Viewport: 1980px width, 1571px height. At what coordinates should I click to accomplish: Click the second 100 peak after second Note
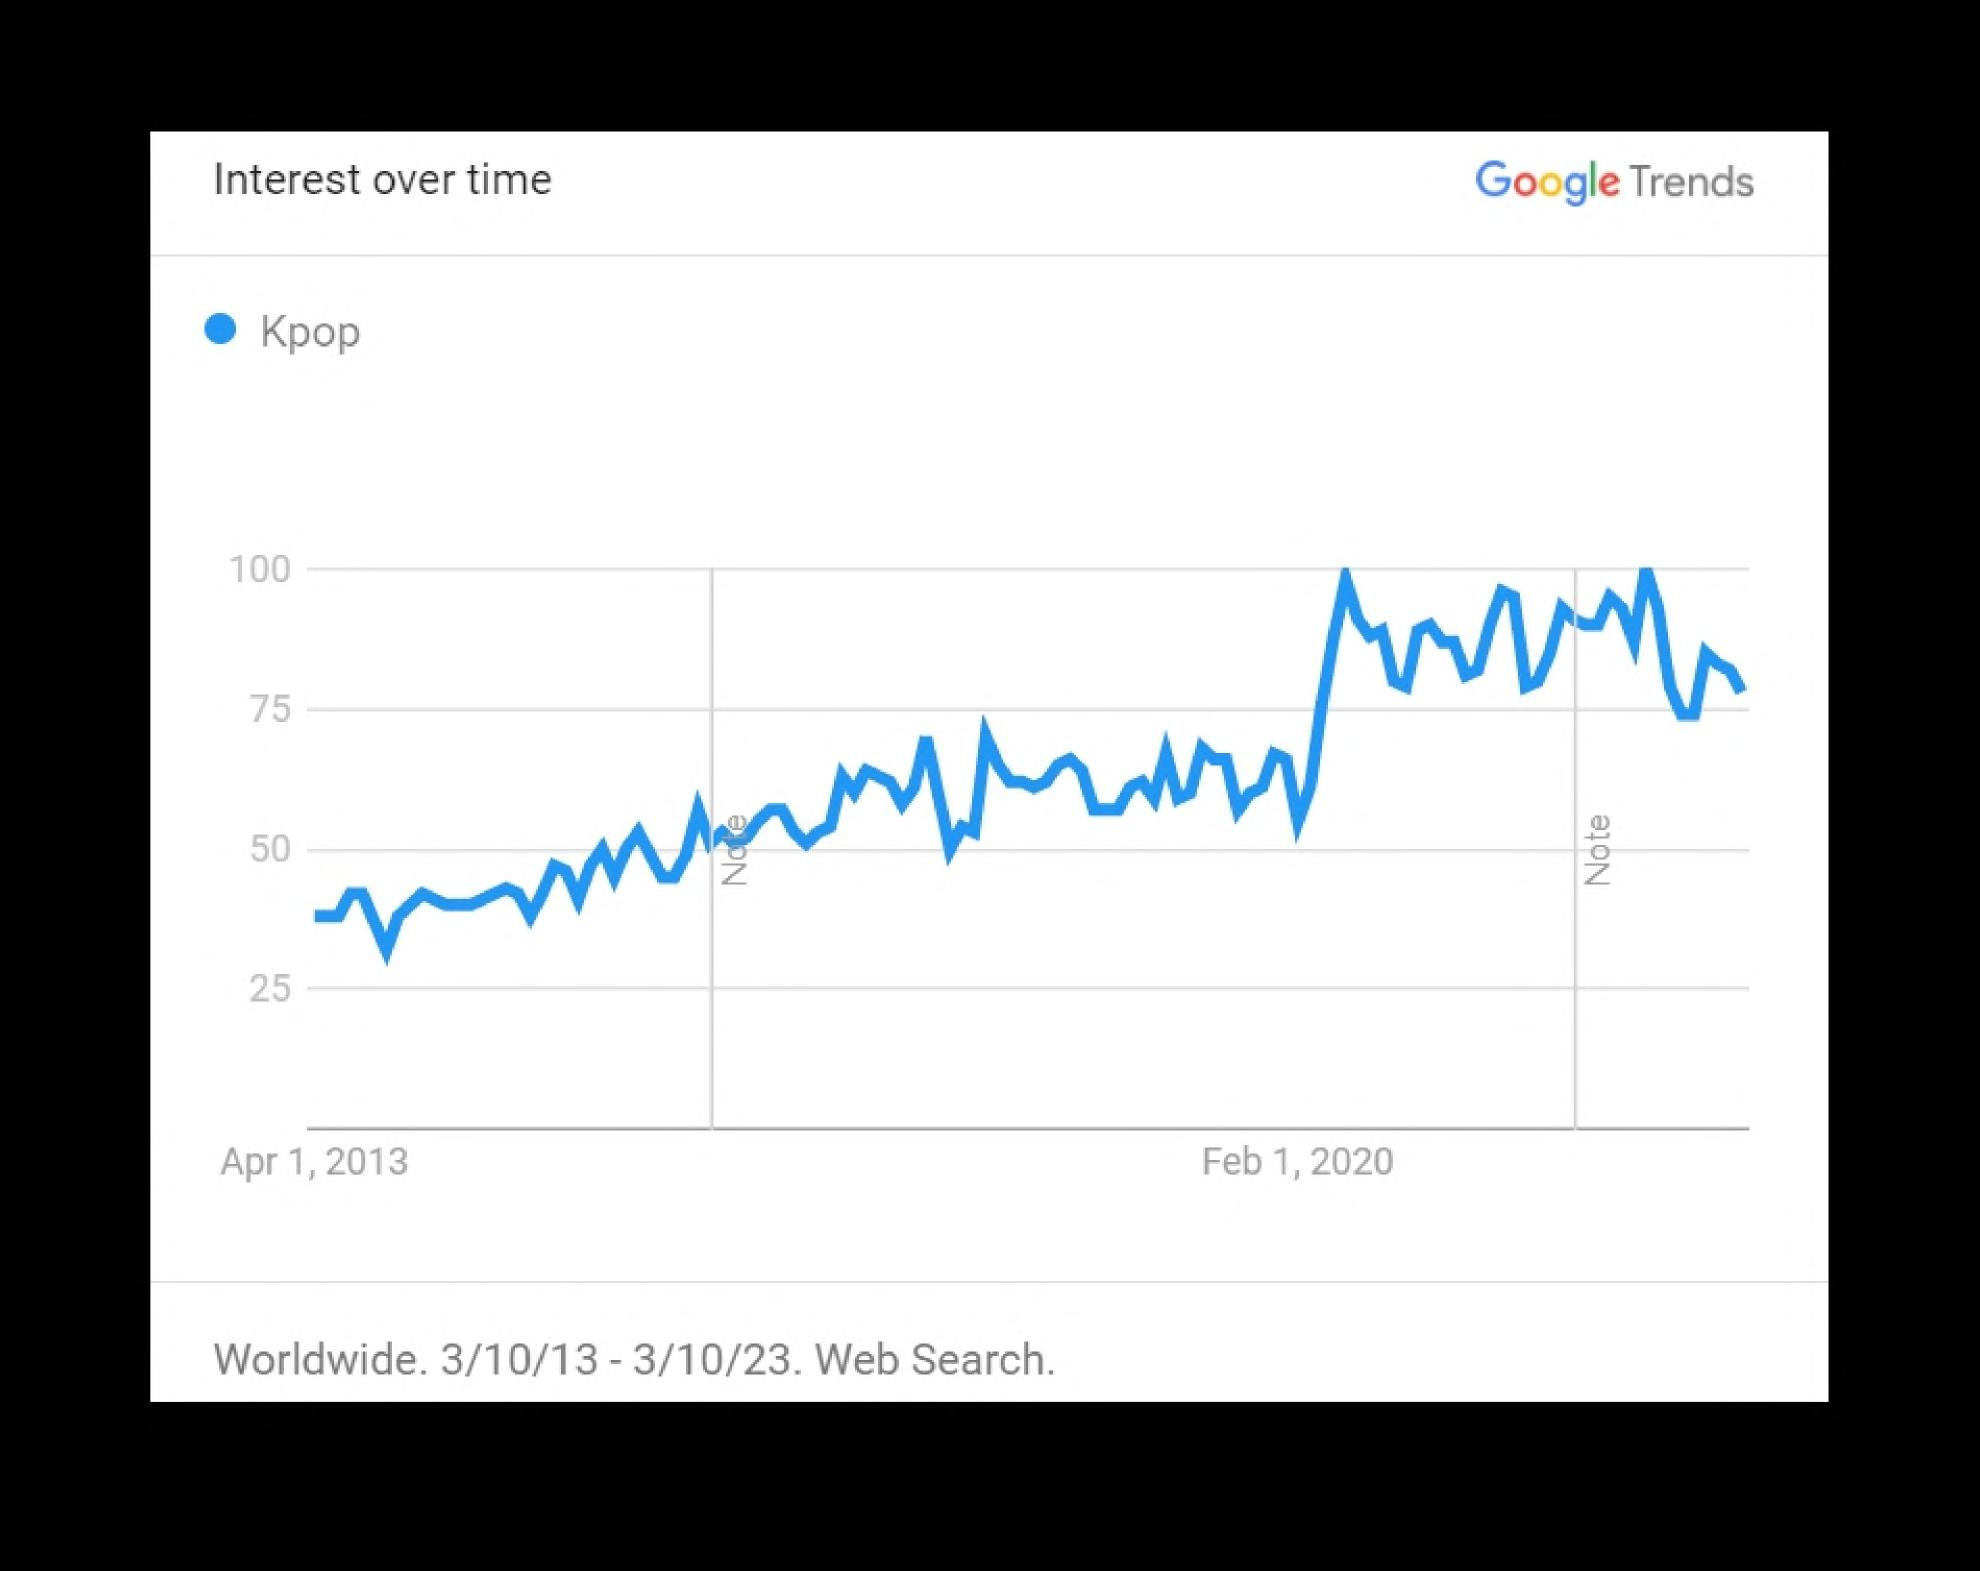click(x=1646, y=572)
